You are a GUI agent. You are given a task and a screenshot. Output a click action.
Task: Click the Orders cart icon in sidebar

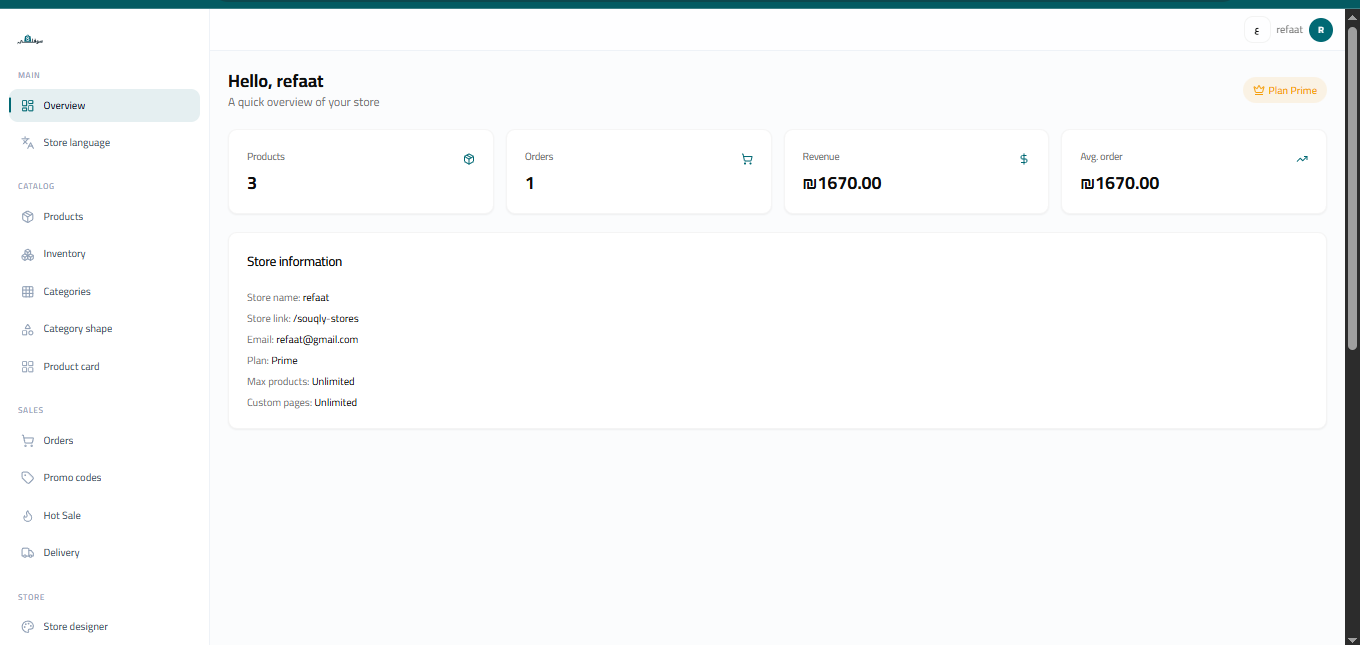28,441
